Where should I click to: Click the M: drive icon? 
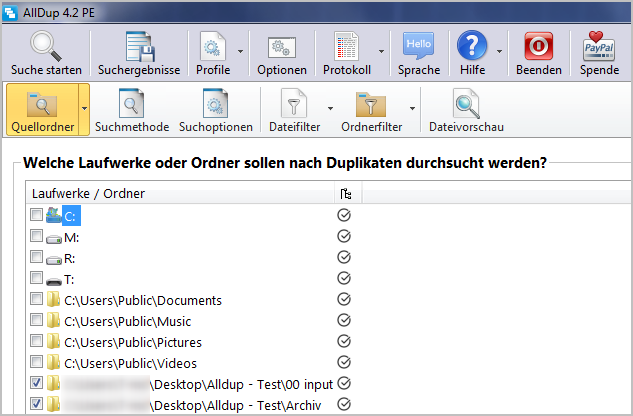pyautogui.click(x=54, y=239)
